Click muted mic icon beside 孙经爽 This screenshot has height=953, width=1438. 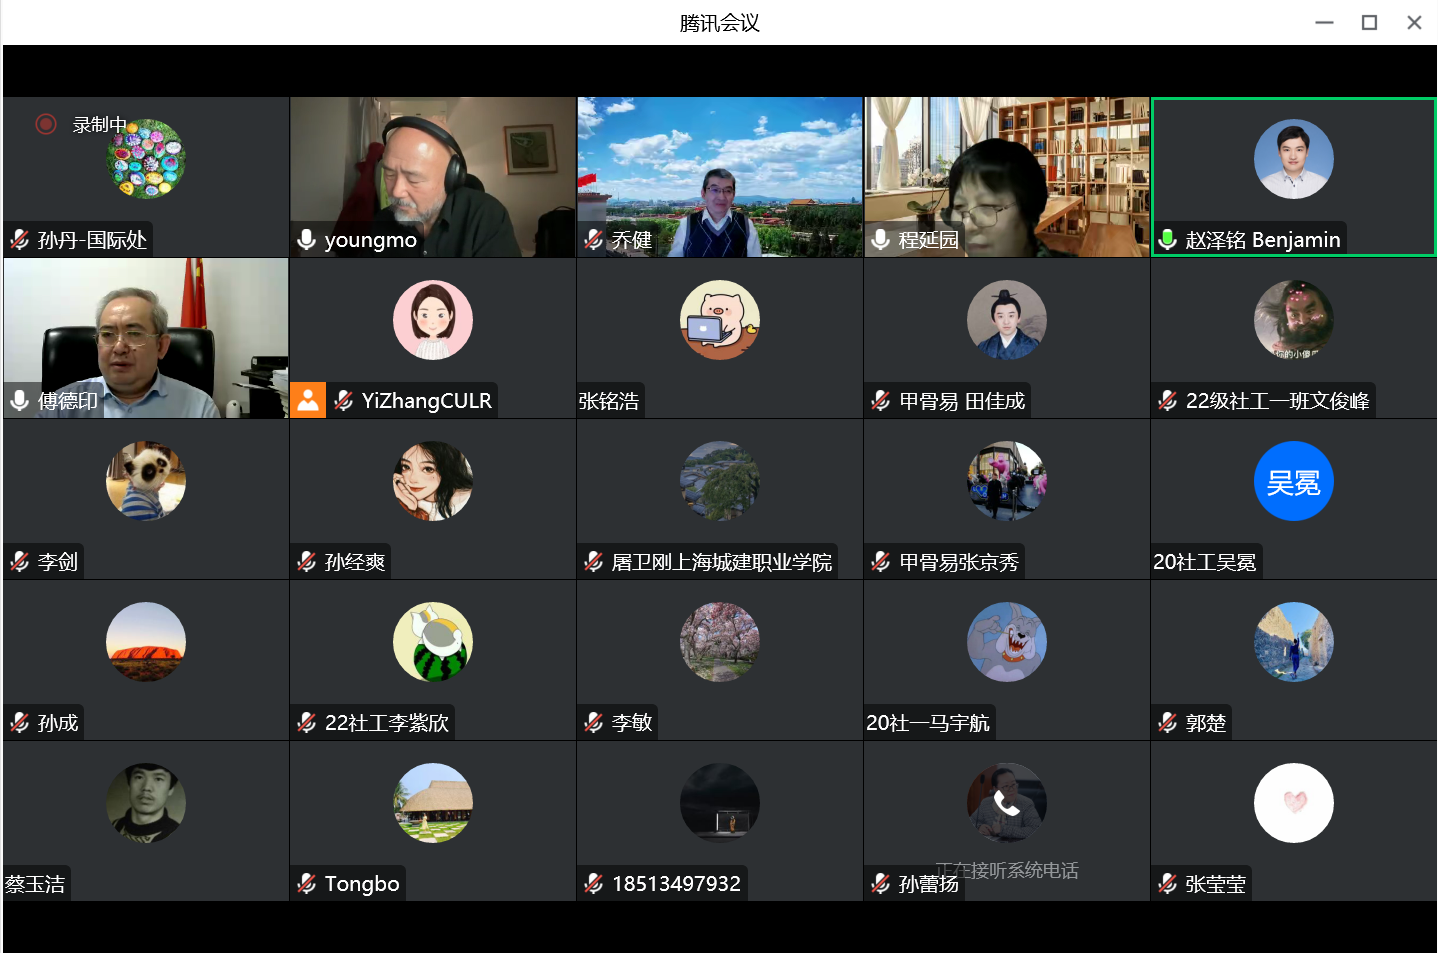click(x=307, y=562)
